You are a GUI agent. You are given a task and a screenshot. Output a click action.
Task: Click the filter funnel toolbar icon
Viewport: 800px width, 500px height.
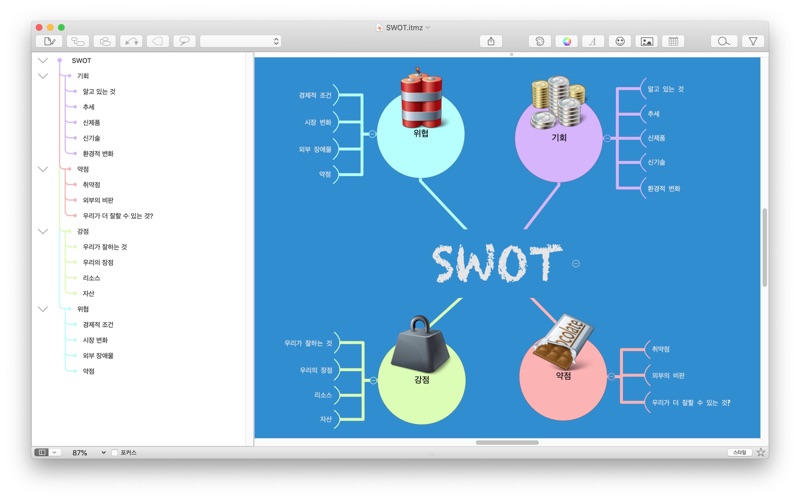coord(753,41)
